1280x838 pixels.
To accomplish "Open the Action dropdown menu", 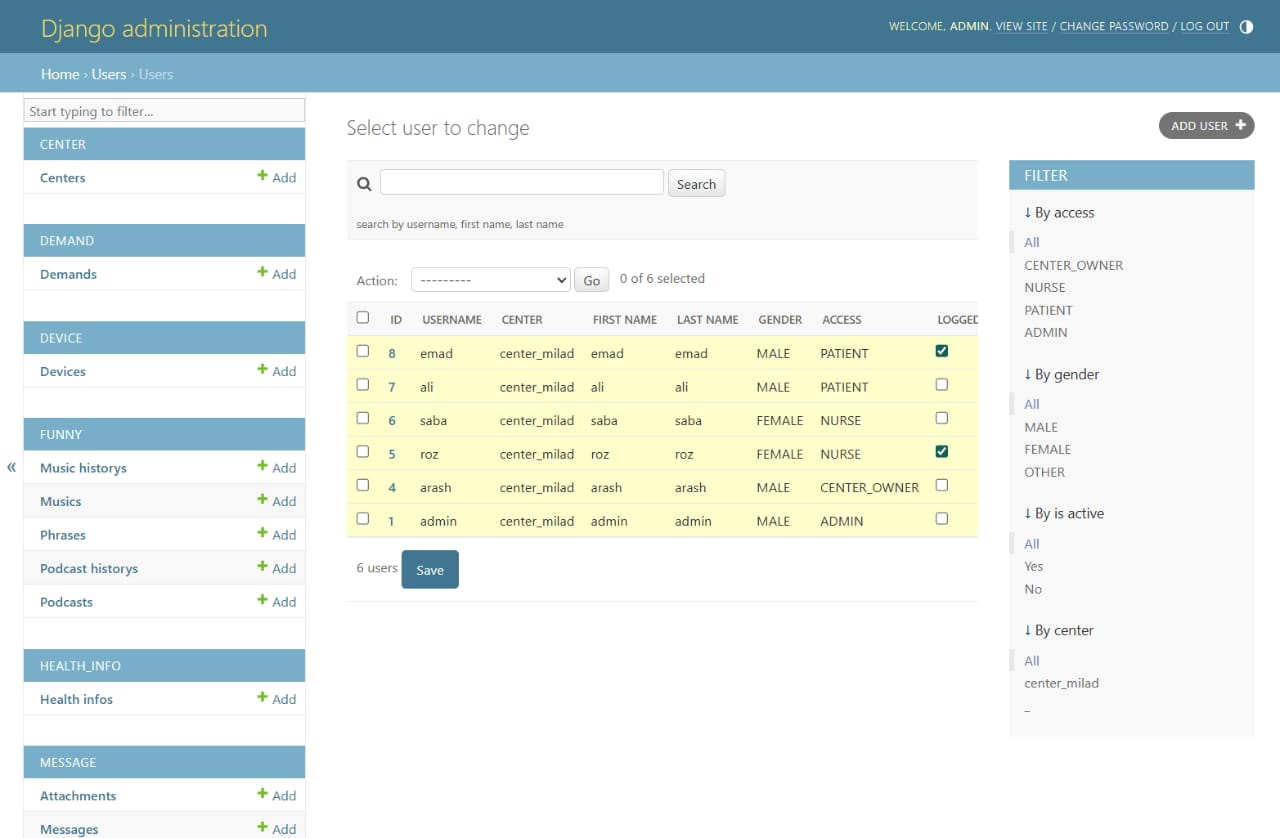I will (490, 280).
